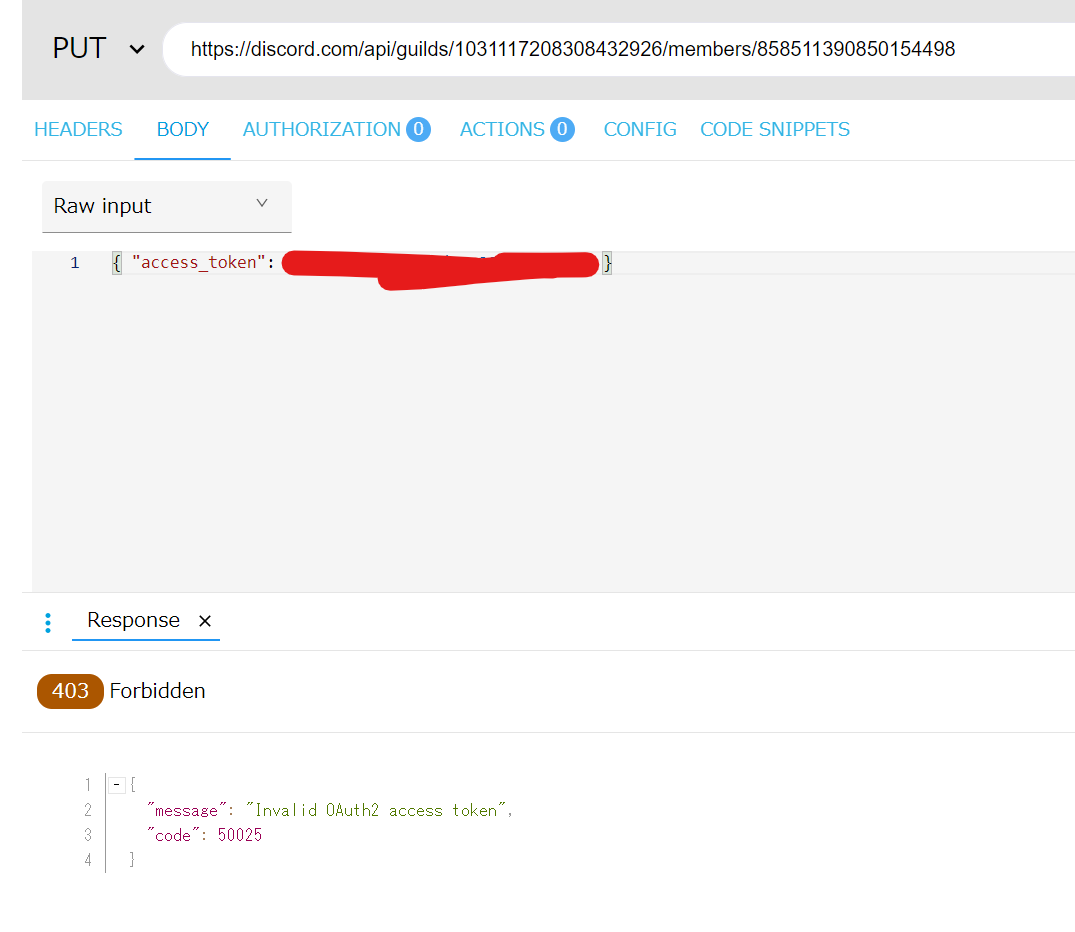Click the error code value 50025
The width and height of the screenshot is (1075, 932).
pyautogui.click(x=240, y=835)
